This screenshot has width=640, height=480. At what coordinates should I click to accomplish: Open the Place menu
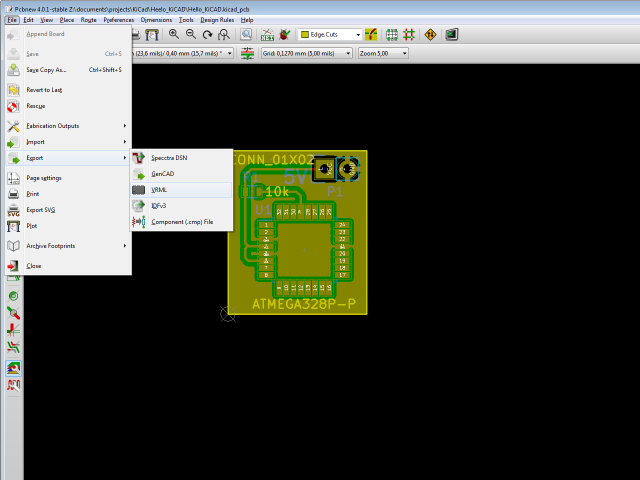coord(67,20)
